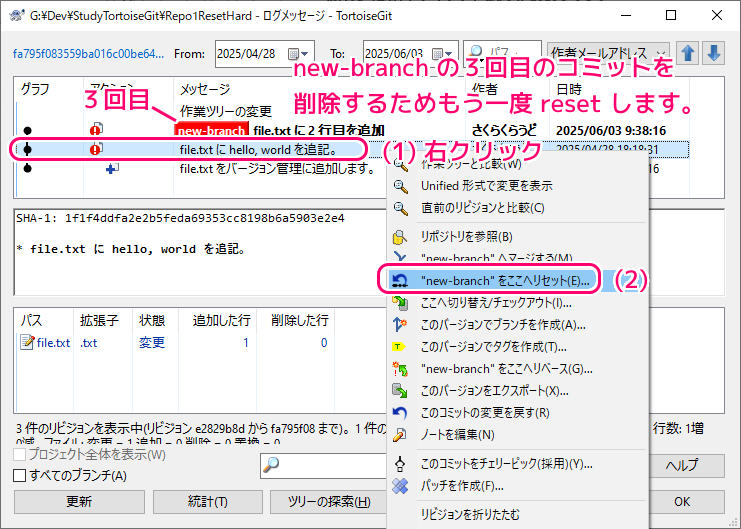Choose 'このバージョンでタグを作成(T)...' menu item
This screenshot has width=741, height=529.
tap(517, 347)
